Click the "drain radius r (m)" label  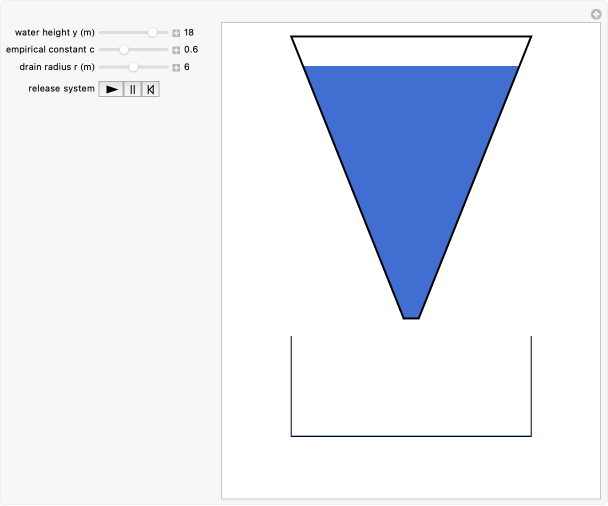coord(57,67)
